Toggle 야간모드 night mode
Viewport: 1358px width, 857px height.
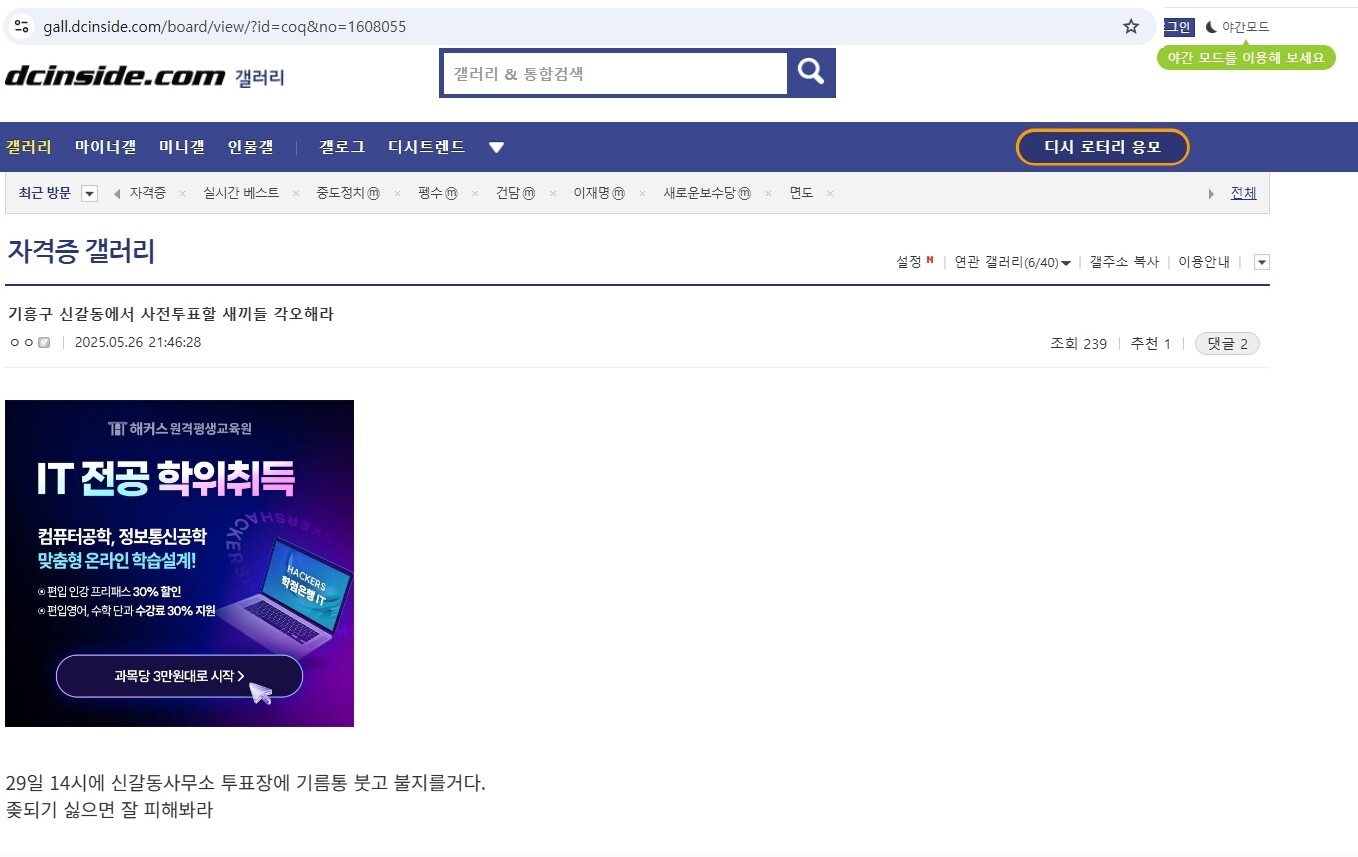click(1237, 27)
